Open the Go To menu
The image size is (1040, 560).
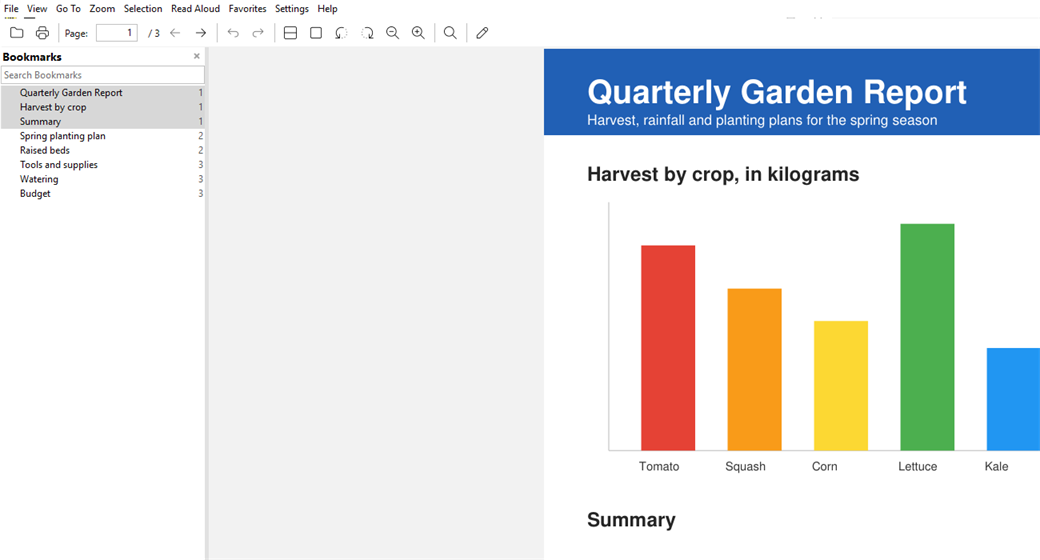coord(68,9)
